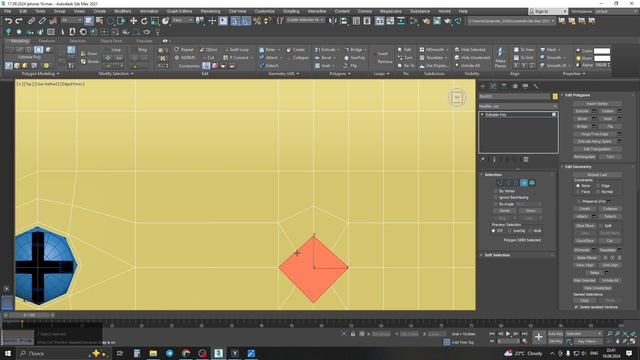
Task: Select the Face constraint radio button
Action: (578, 191)
